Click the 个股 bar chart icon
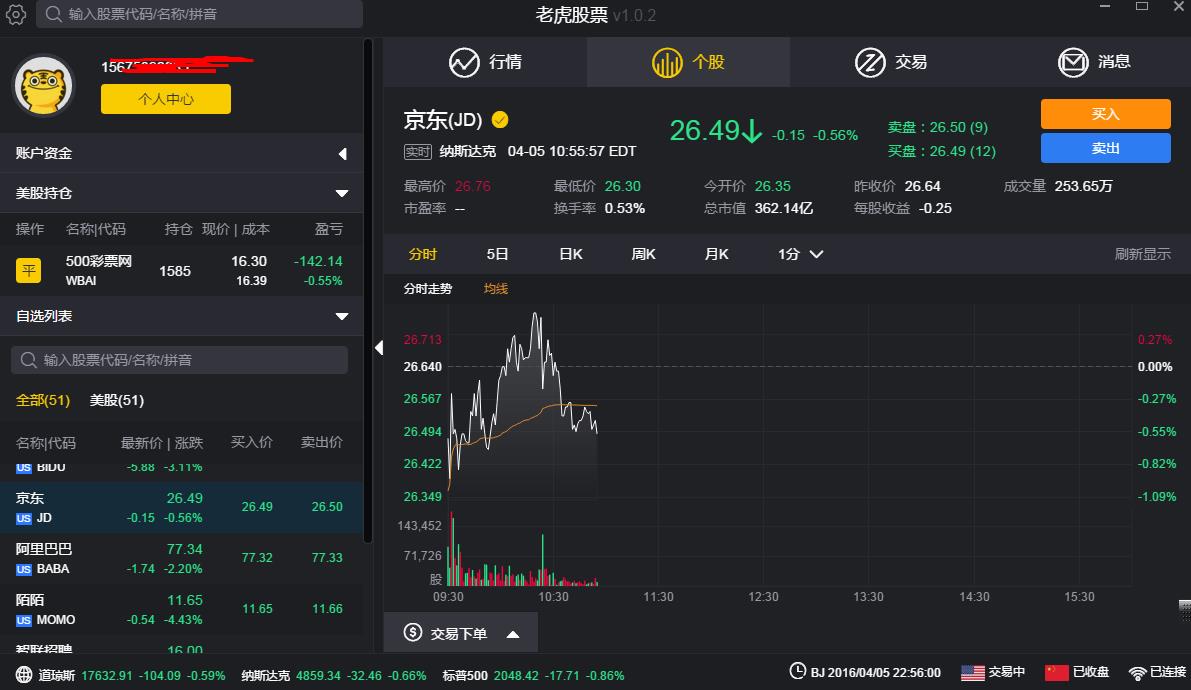1191x690 pixels. coord(667,62)
